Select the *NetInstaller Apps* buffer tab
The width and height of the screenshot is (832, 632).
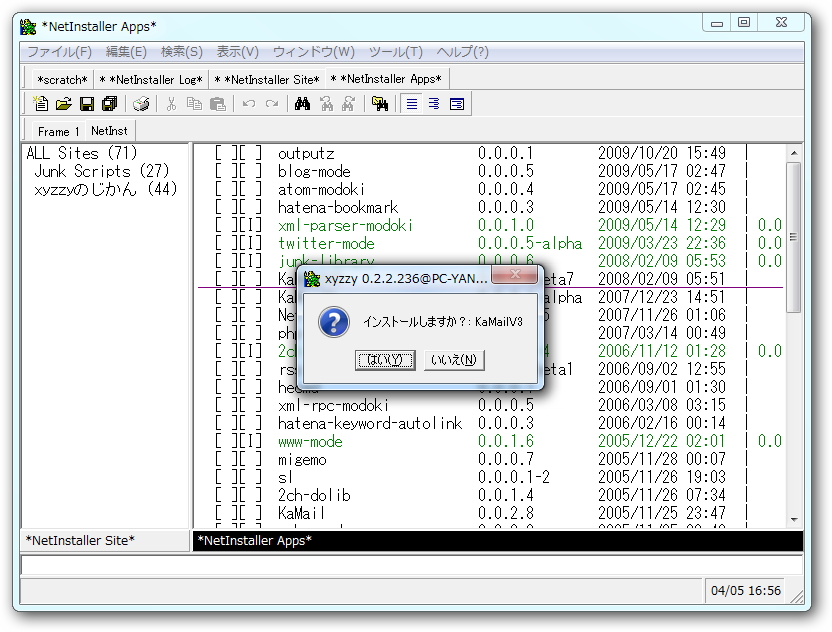[386, 79]
